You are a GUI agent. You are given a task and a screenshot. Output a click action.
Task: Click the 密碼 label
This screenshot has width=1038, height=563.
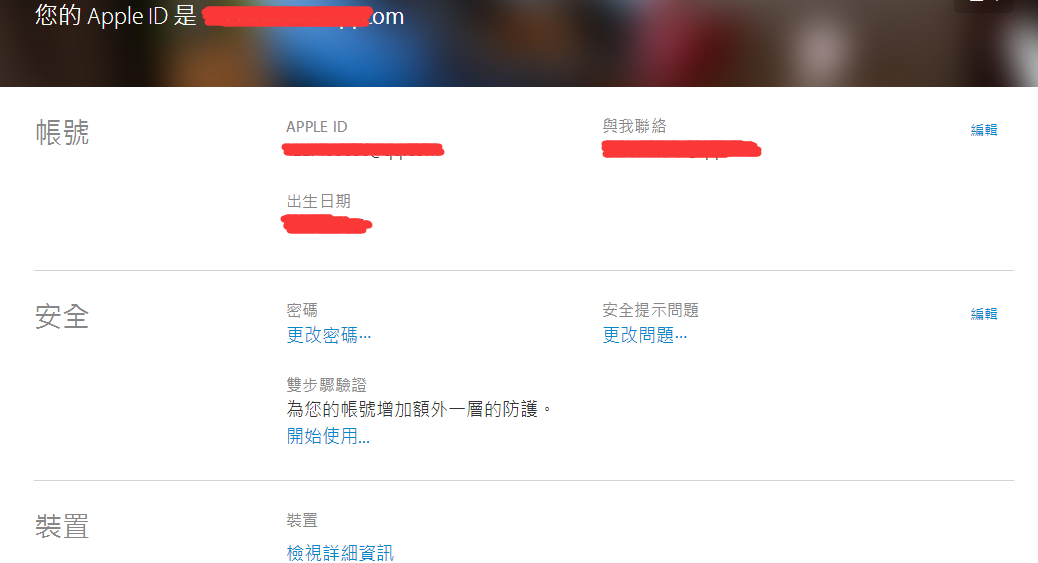tap(302, 310)
